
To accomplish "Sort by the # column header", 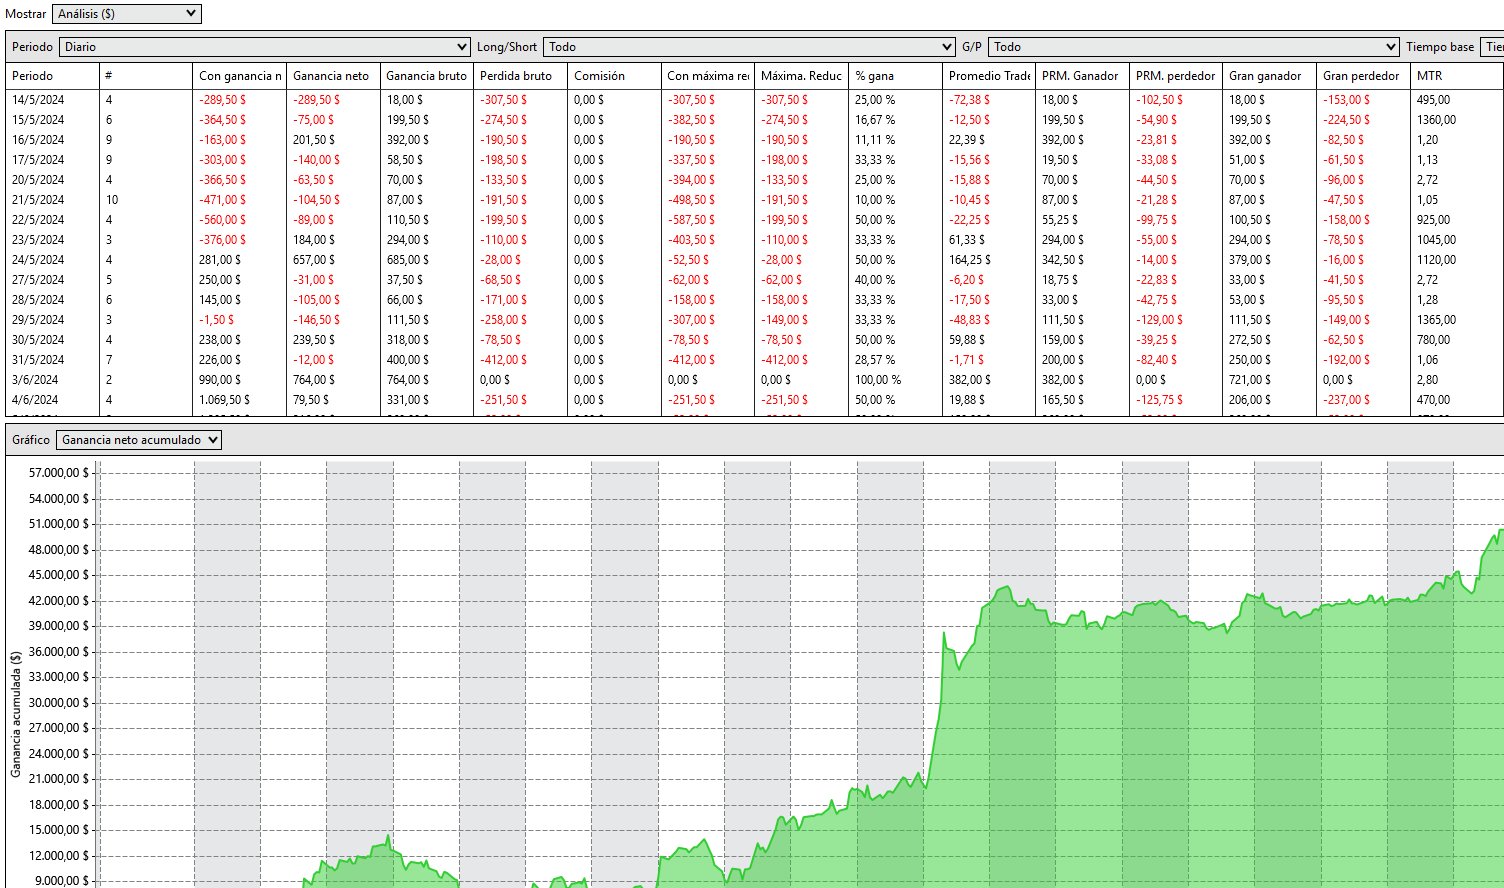I will [x=145, y=76].
